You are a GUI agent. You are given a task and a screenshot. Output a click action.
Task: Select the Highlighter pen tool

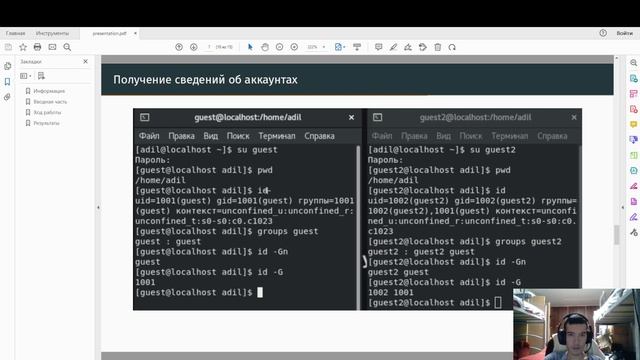click(x=393, y=47)
